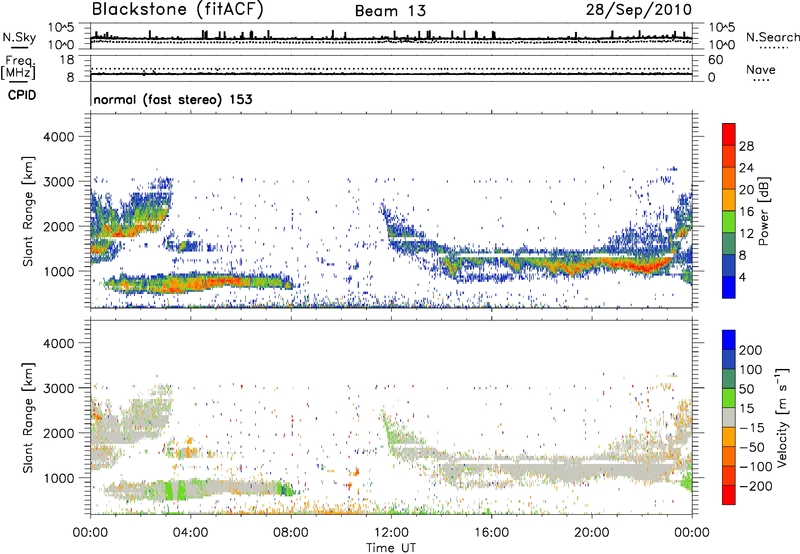The image size is (800, 554).
Task: Click the "CPID" row label
Action: [x=22, y=95]
